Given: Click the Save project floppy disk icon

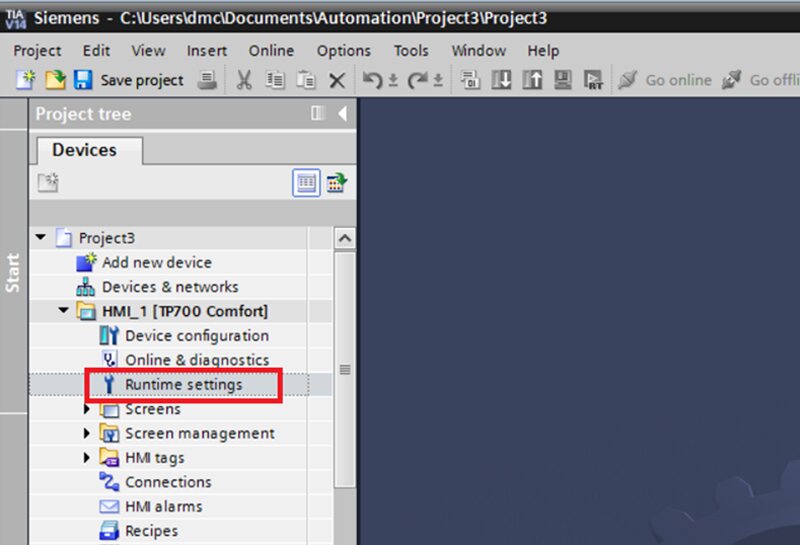Looking at the screenshot, I should click(83, 80).
